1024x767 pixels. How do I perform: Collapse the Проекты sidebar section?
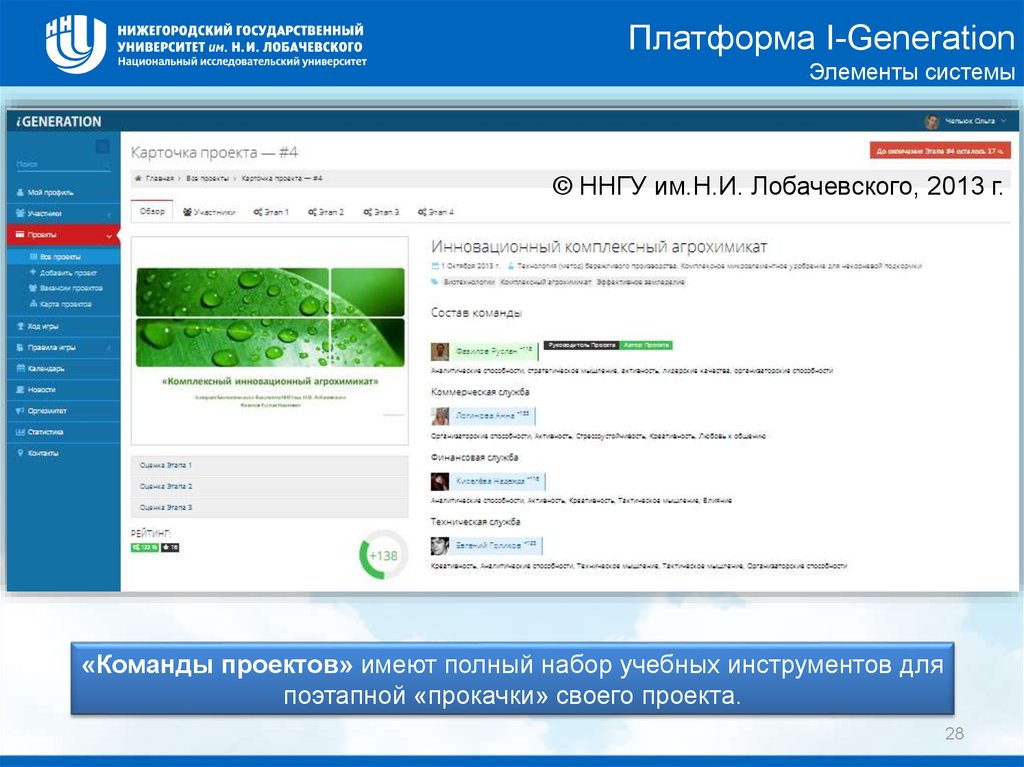(x=108, y=235)
